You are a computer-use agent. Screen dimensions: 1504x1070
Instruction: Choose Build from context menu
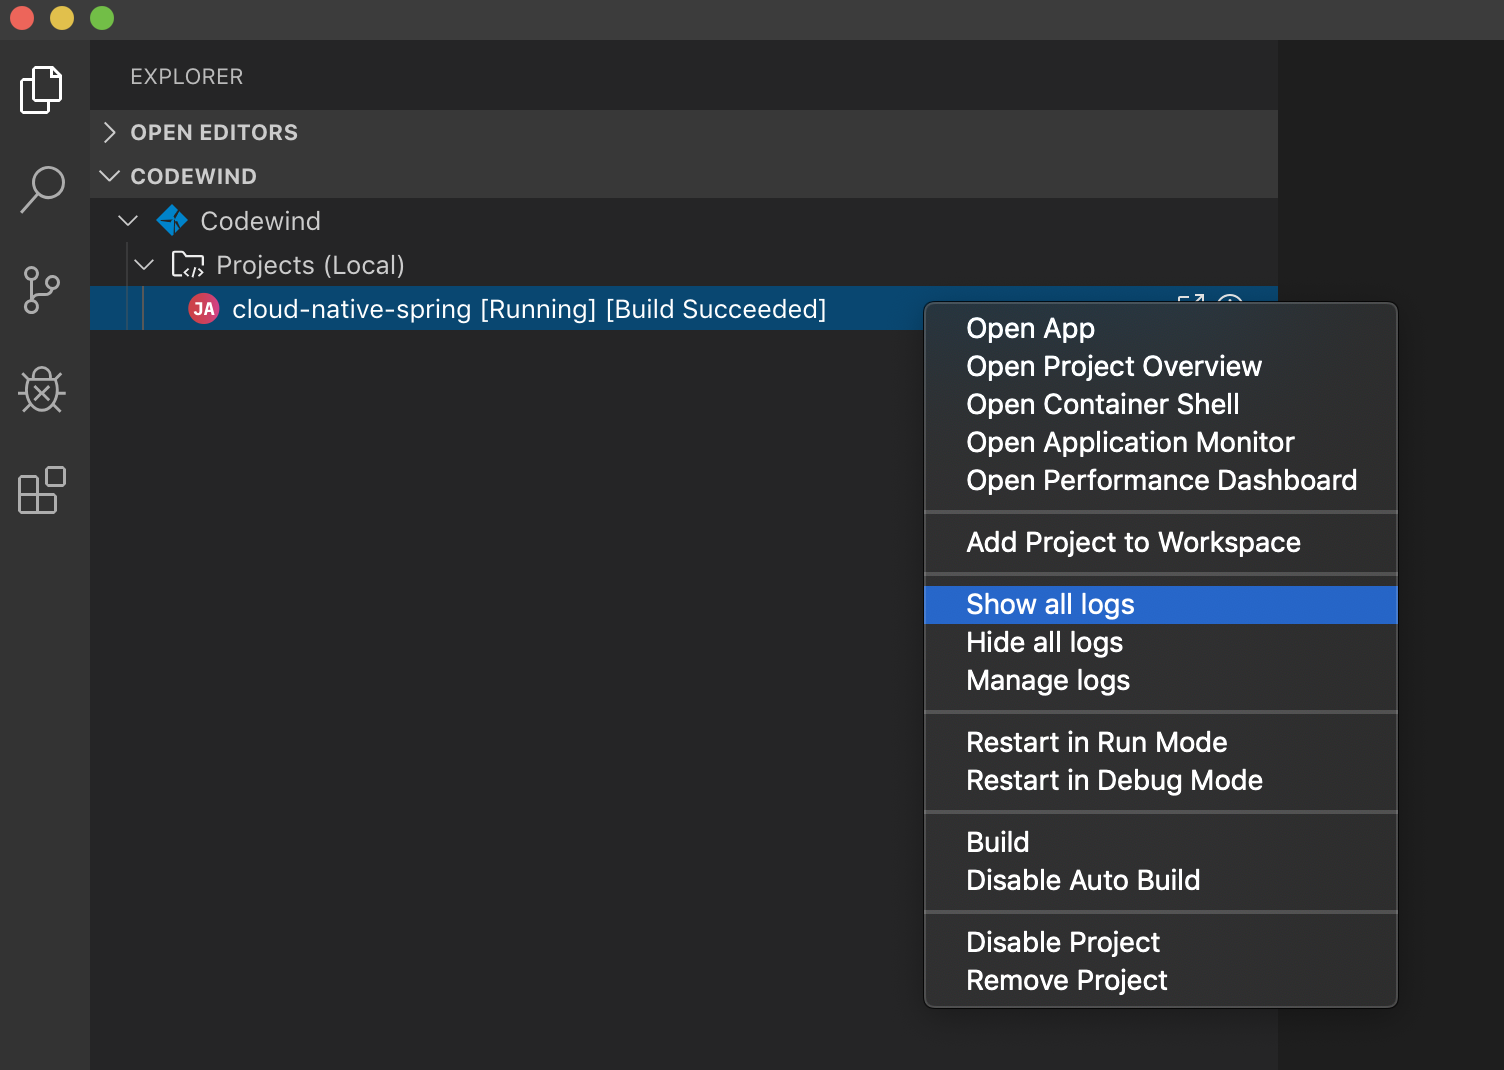point(1160,842)
